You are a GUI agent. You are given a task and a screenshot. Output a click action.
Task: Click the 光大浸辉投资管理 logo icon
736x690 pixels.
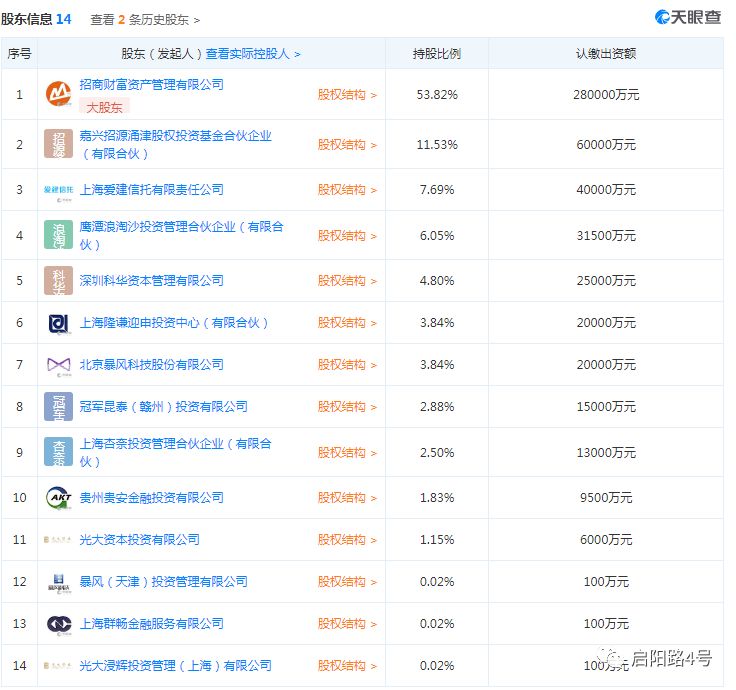pos(58,666)
